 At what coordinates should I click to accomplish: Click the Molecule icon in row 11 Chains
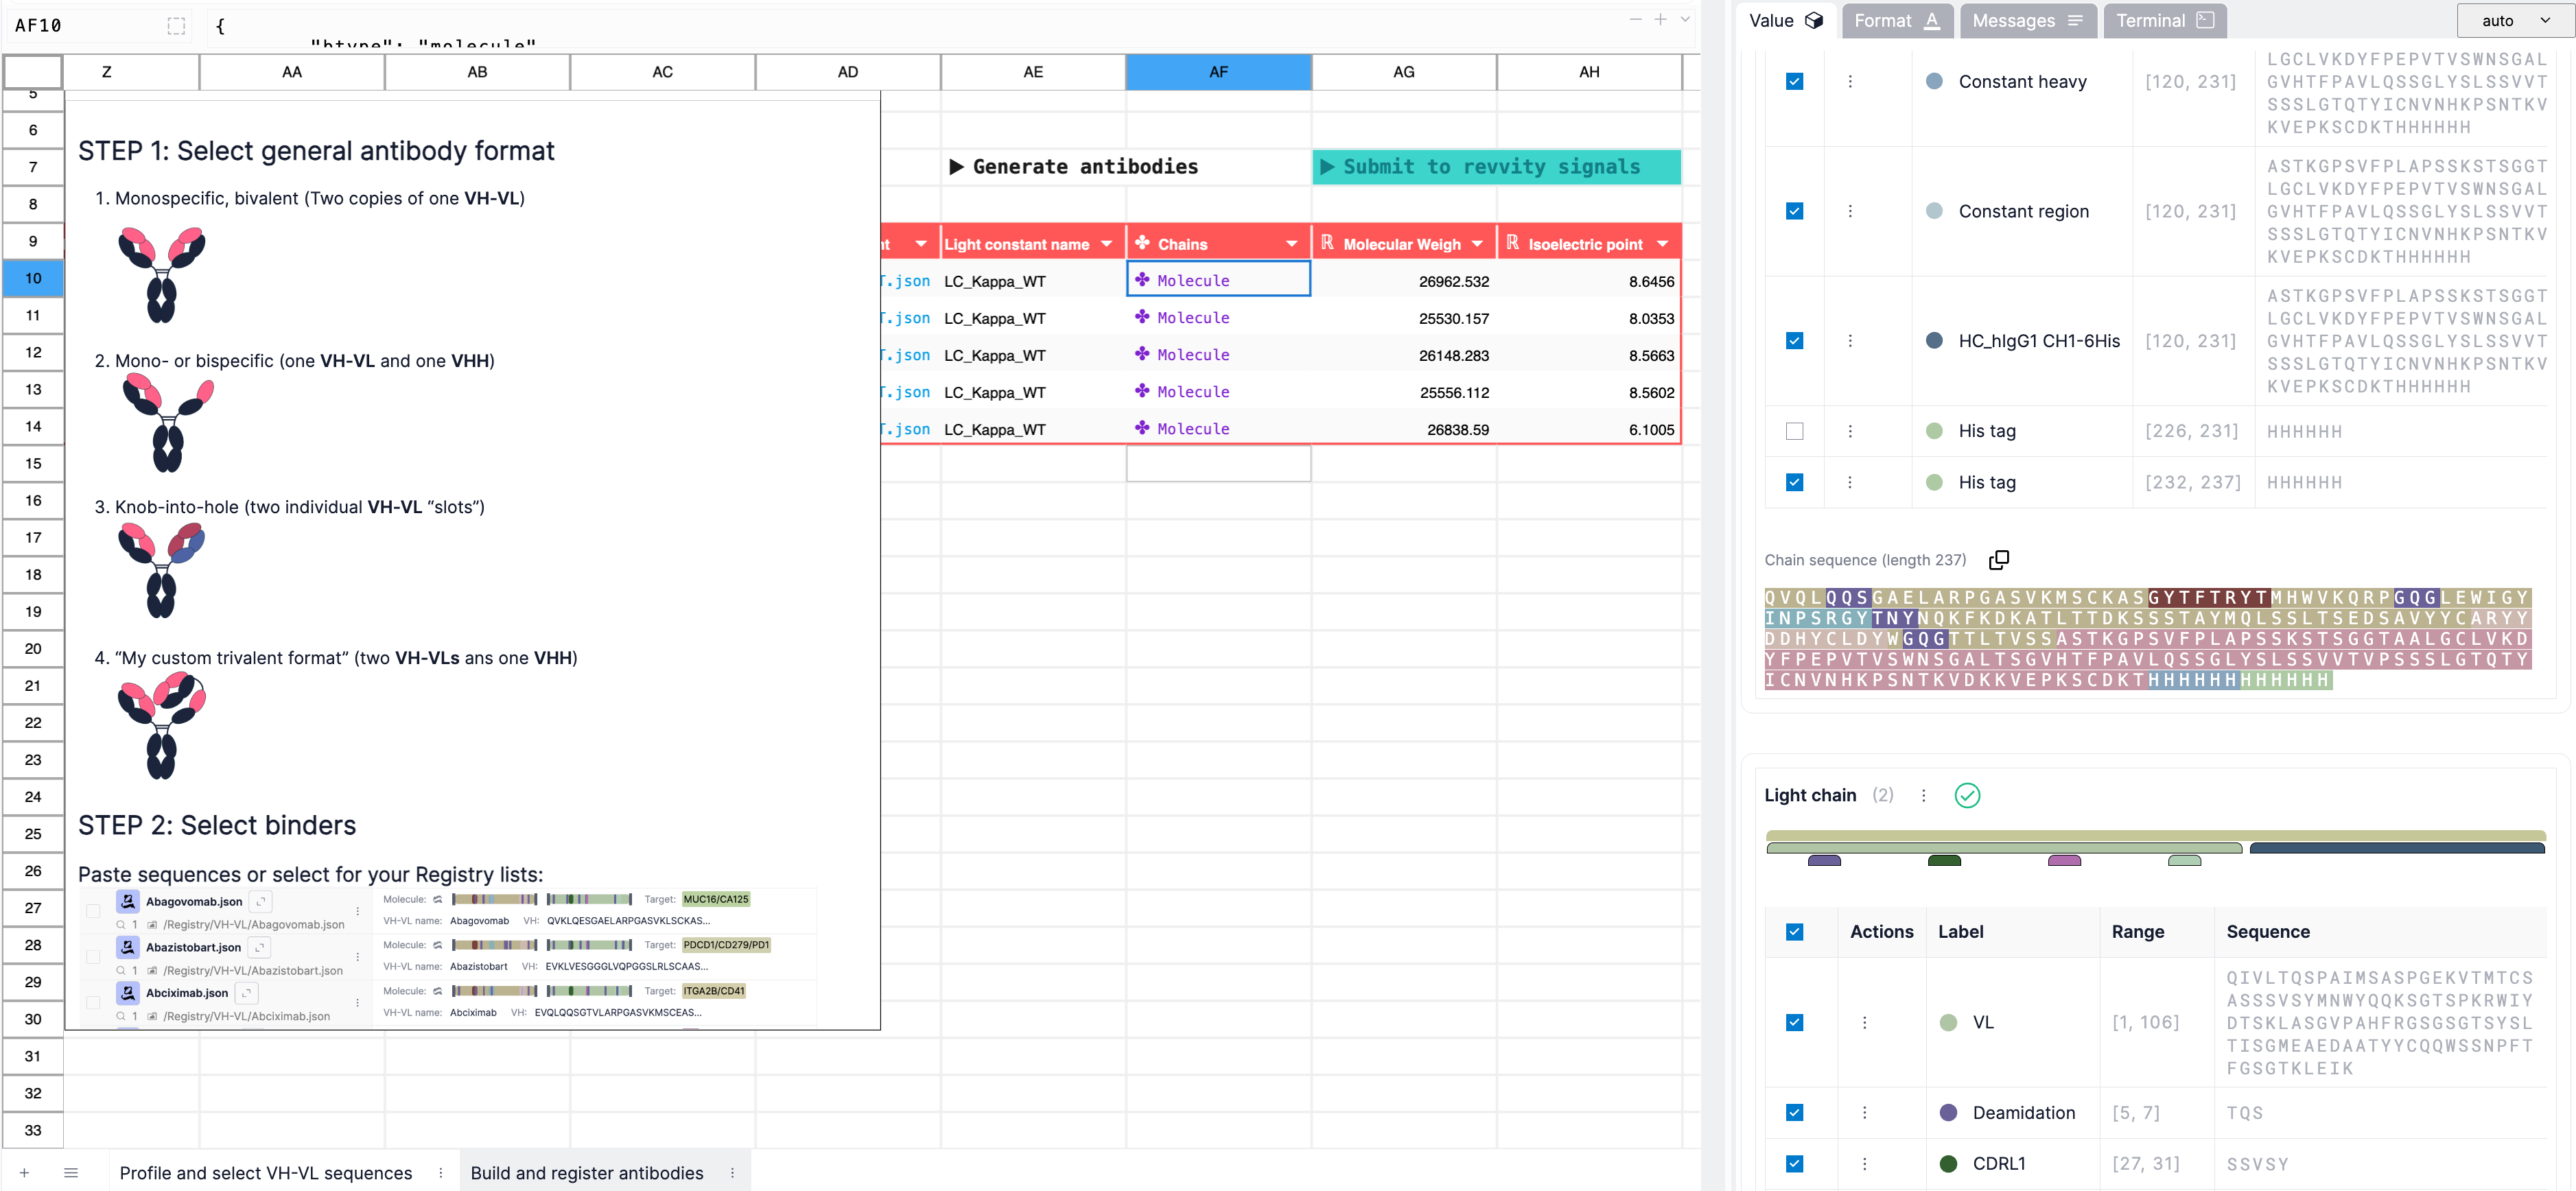pos(1142,317)
